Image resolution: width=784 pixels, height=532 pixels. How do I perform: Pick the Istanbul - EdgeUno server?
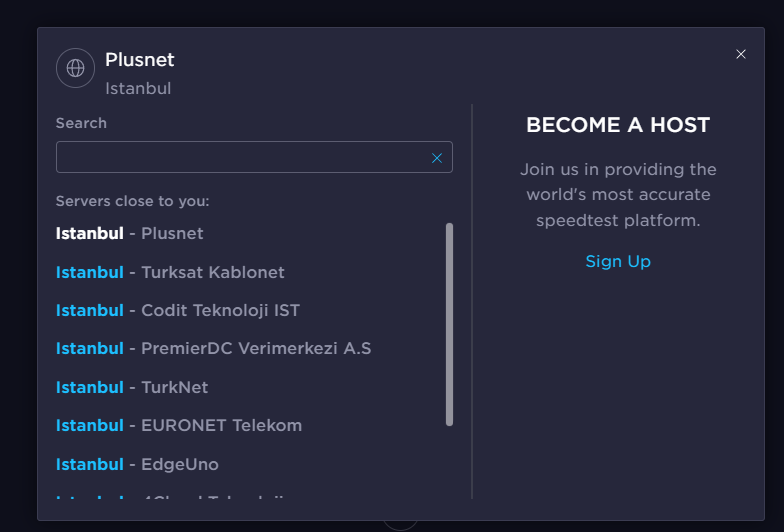137,464
